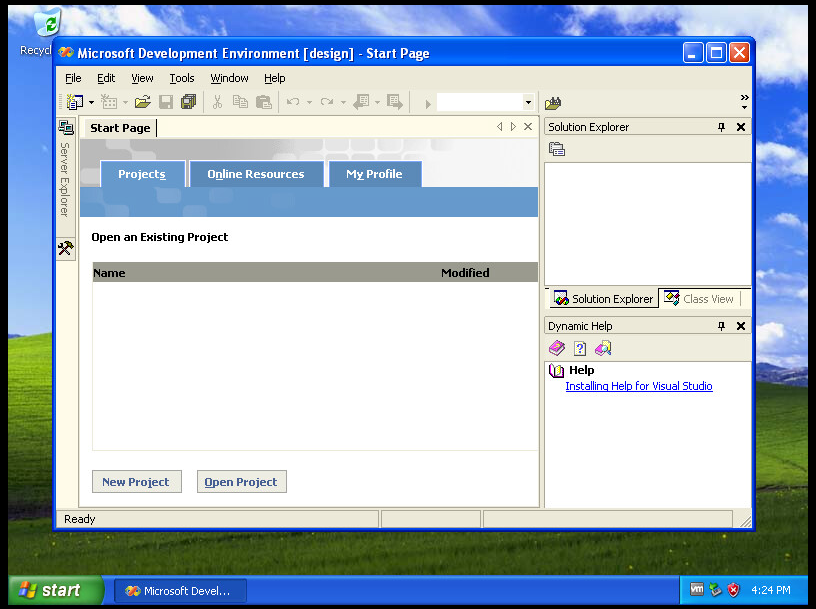
Task: Open the Tools menu
Action: click(182, 78)
